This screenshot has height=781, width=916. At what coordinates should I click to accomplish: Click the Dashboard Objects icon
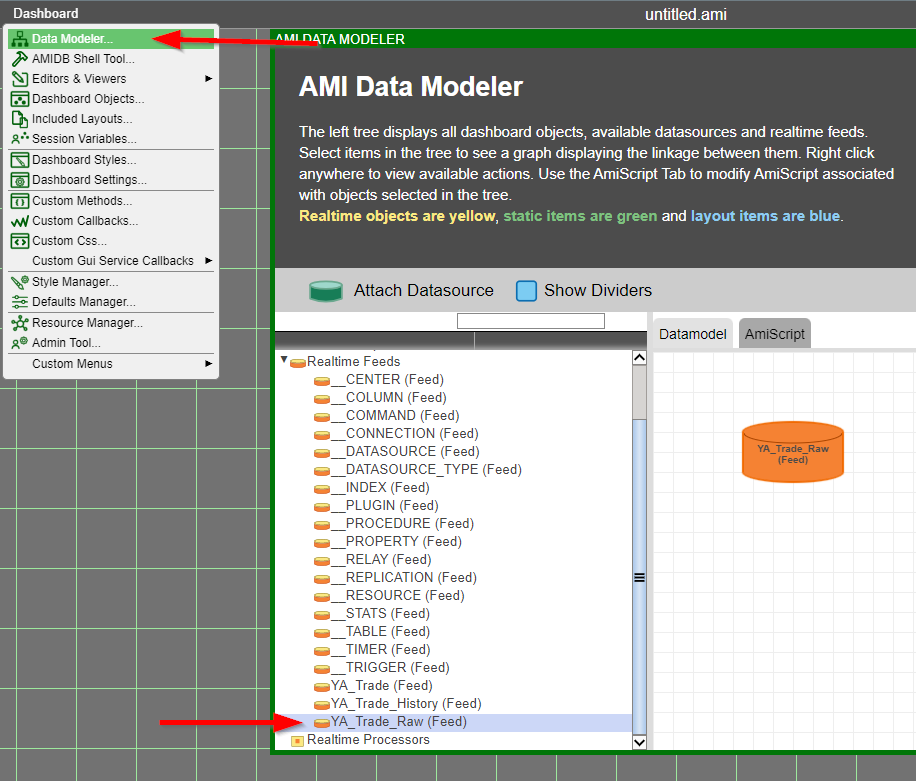coord(20,99)
